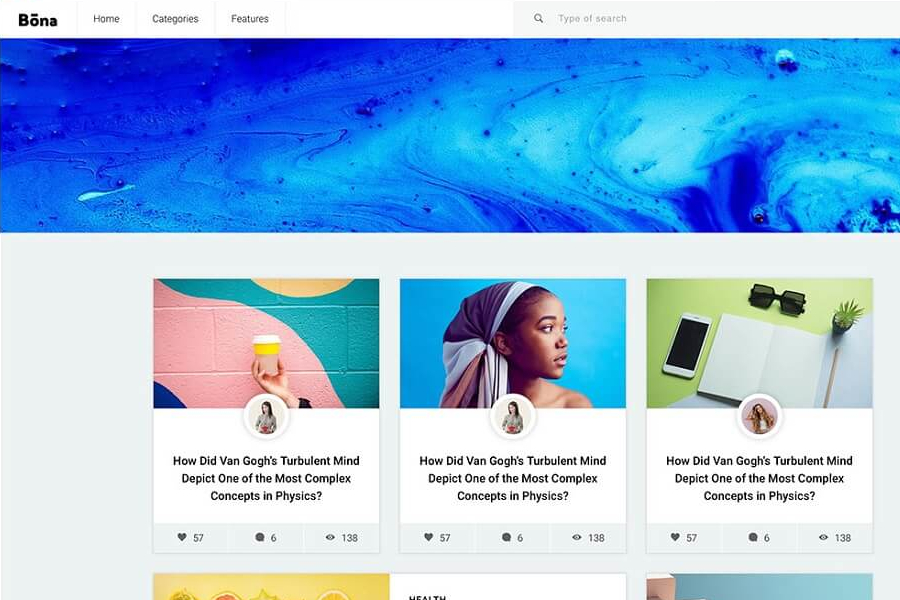Click the woman with headscarf thumbnail
This screenshot has height=600, width=900.
pyautogui.click(x=513, y=343)
